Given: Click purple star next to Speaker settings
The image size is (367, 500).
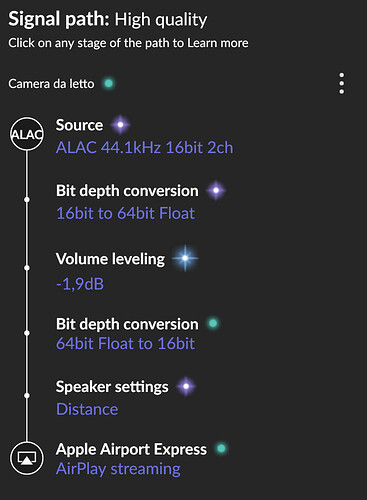Looking at the screenshot, I should 186,386.
